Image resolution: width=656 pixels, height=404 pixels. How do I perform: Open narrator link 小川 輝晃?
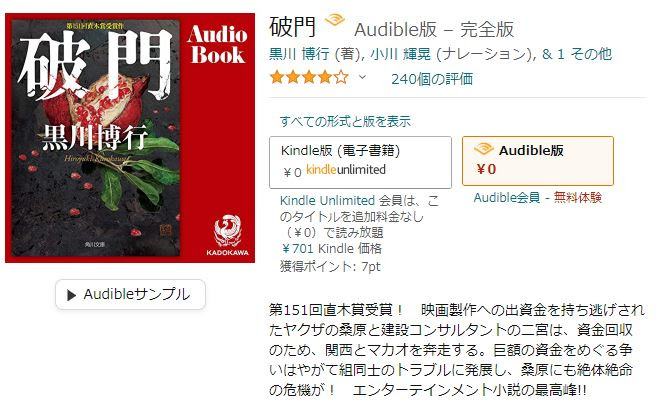pyautogui.click(x=400, y=54)
